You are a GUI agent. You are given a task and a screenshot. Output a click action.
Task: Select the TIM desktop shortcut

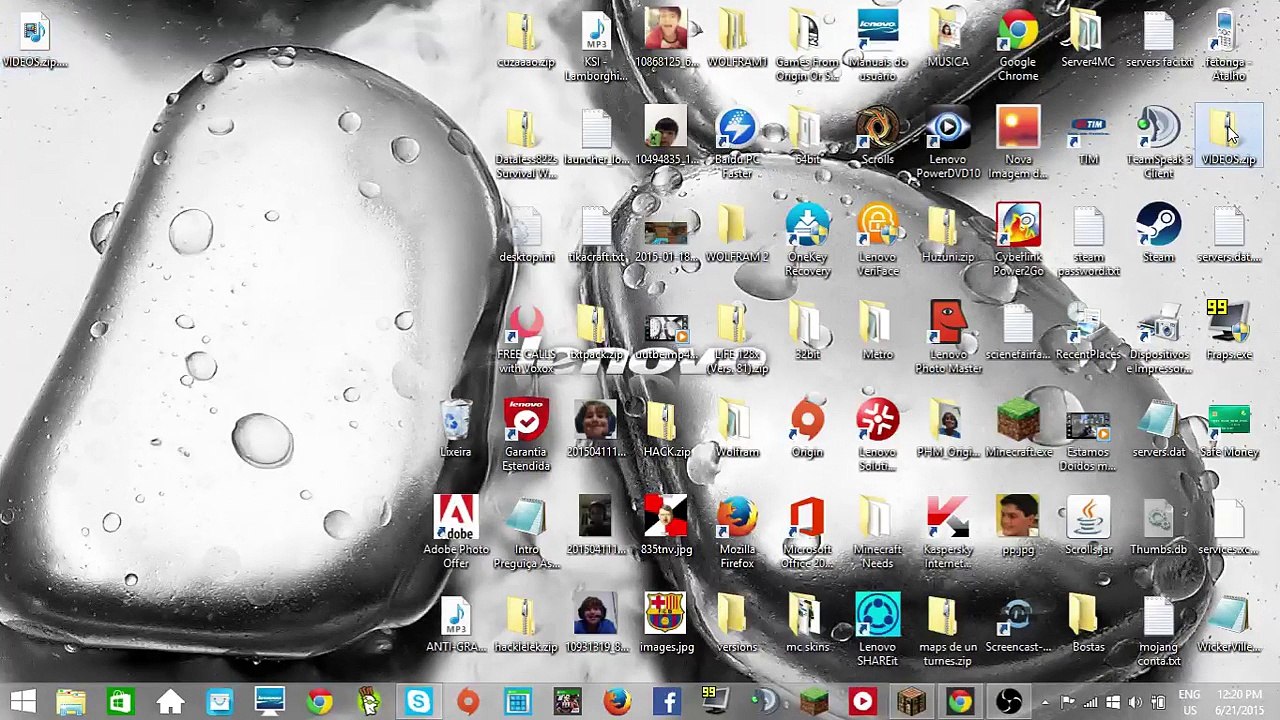(1088, 137)
